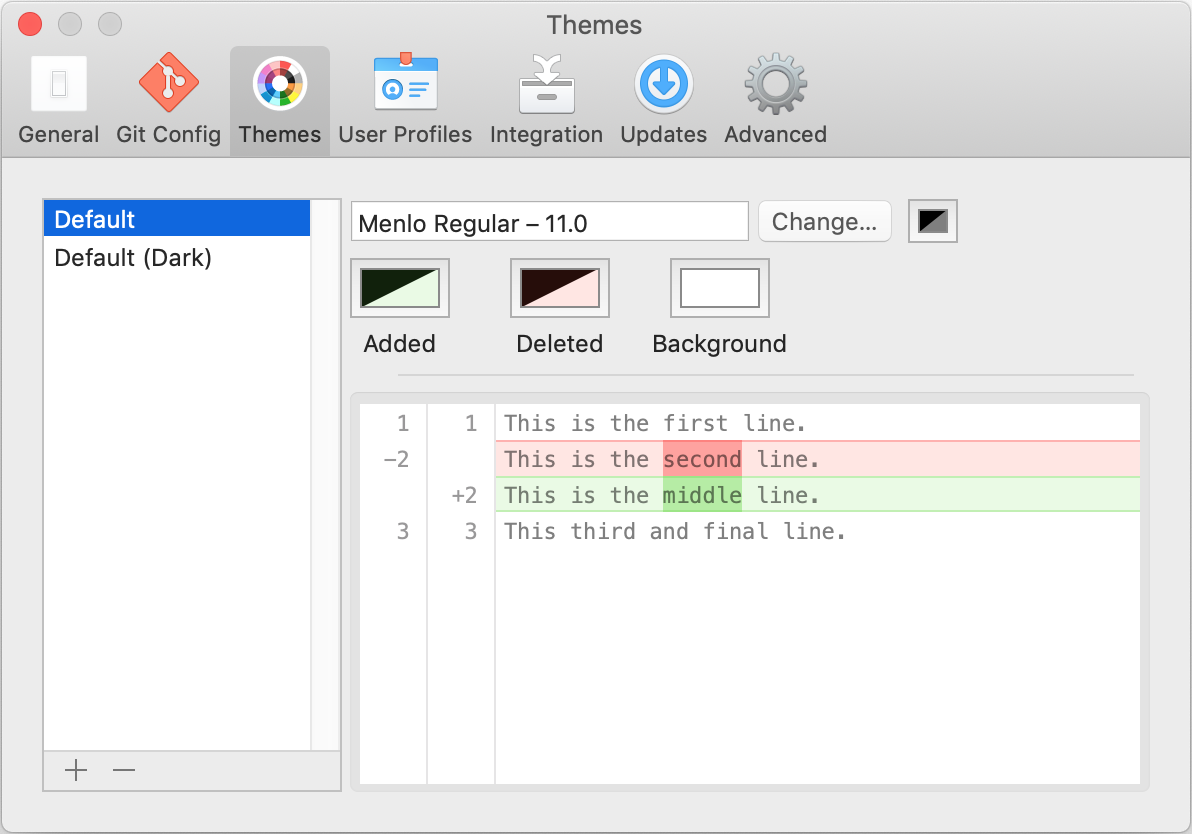Click the Change... font button
This screenshot has height=834, width=1192.
(824, 221)
